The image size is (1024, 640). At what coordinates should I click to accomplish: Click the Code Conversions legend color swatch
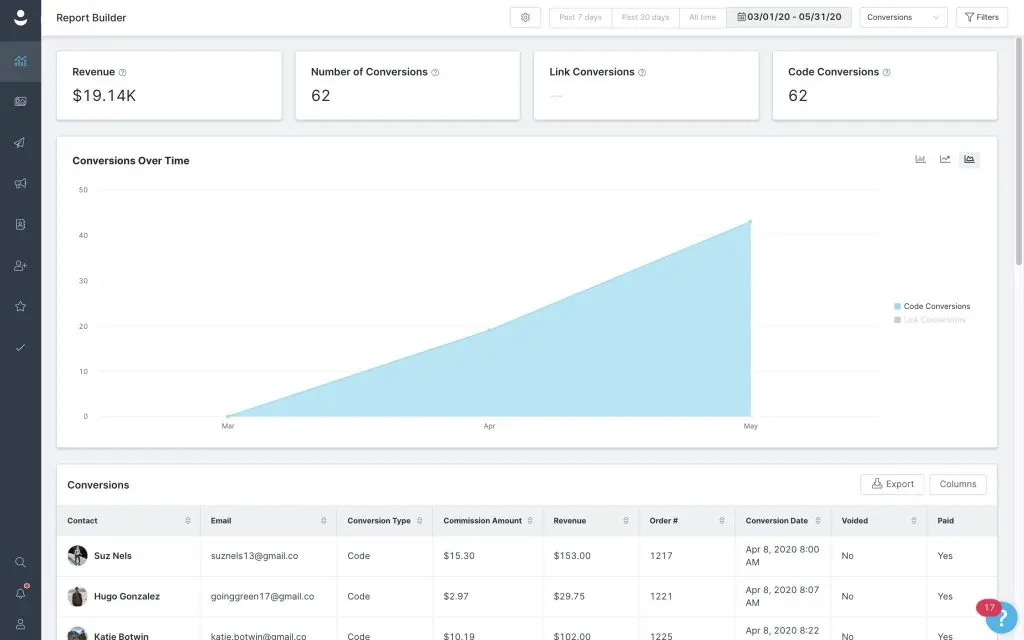[897, 307]
